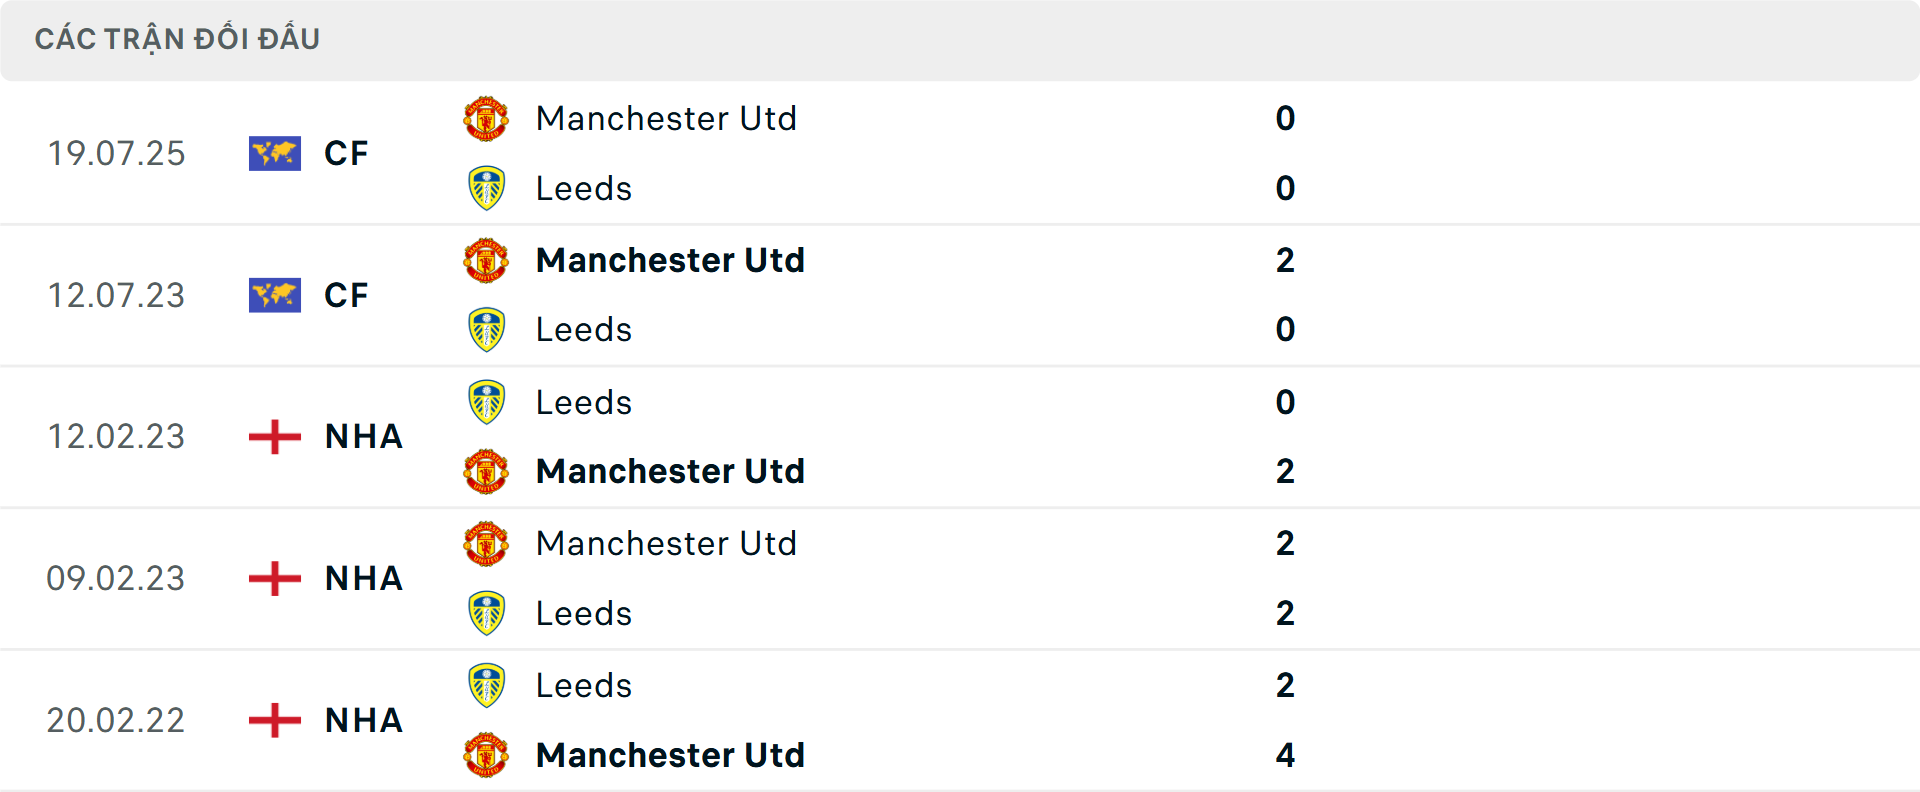Click the Manchester Utd crest in the 19.07.25 row
This screenshot has width=1920, height=792.
click(486, 118)
